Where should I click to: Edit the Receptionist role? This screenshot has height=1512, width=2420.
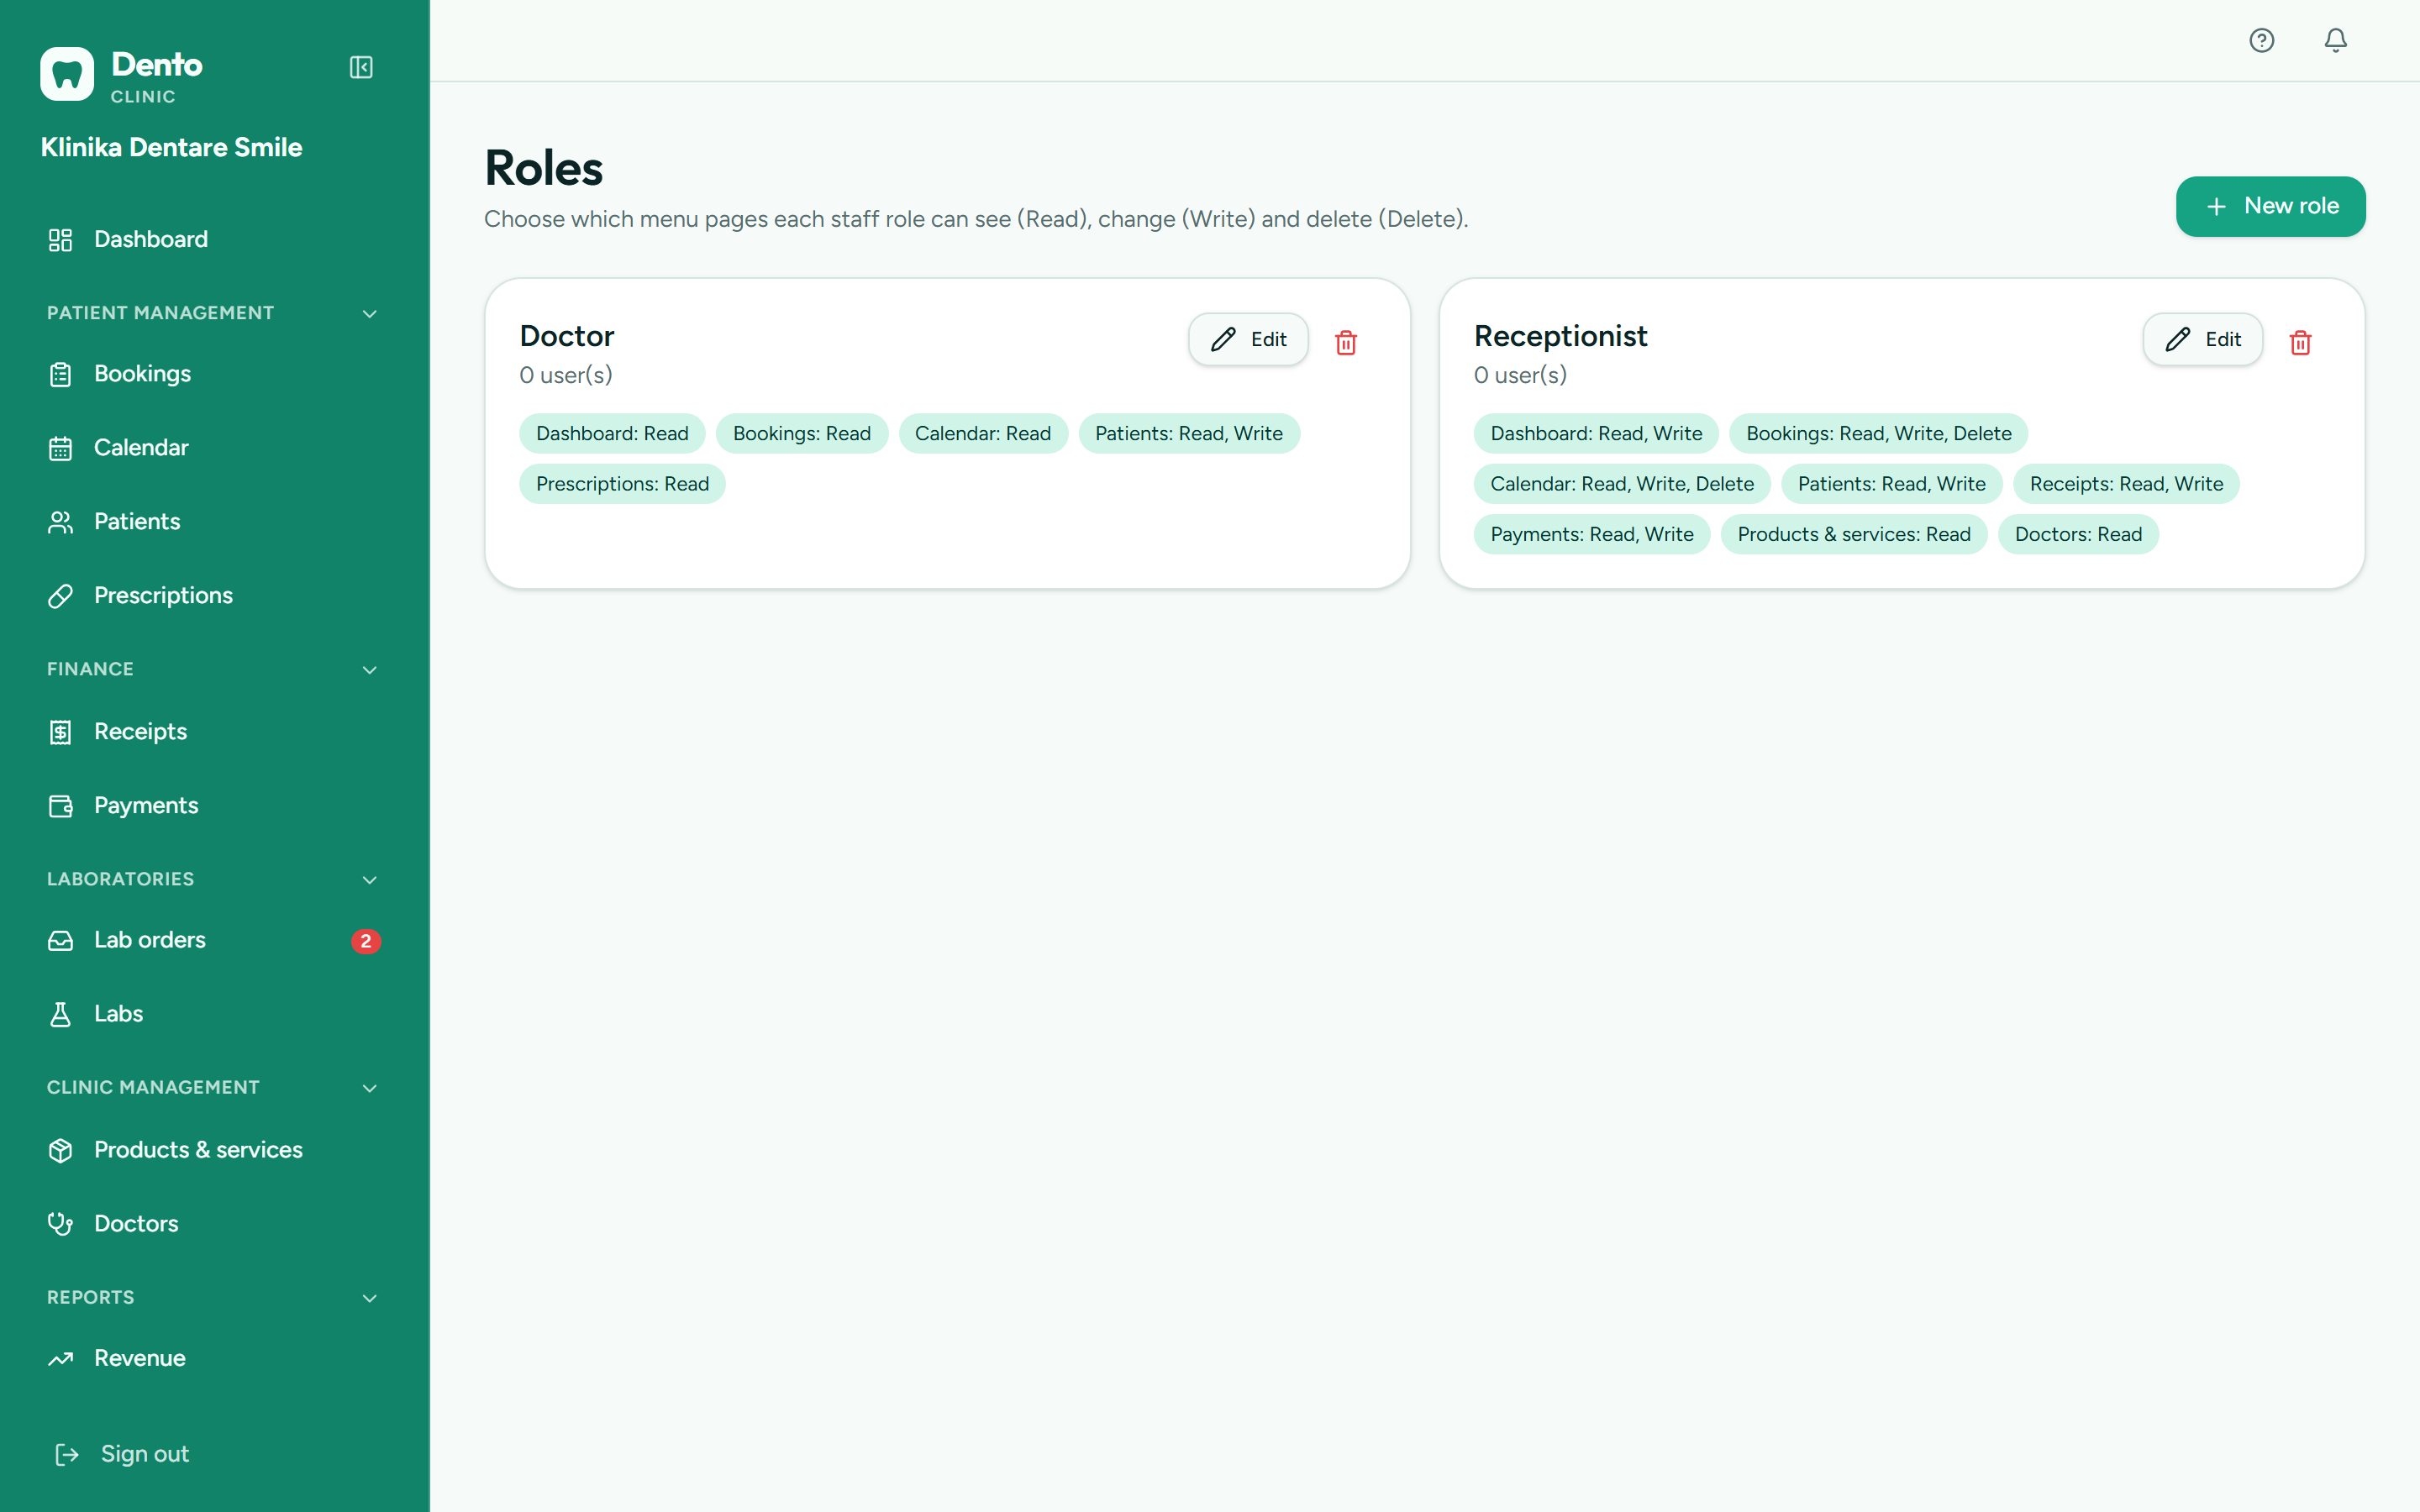coord(2202,340)
